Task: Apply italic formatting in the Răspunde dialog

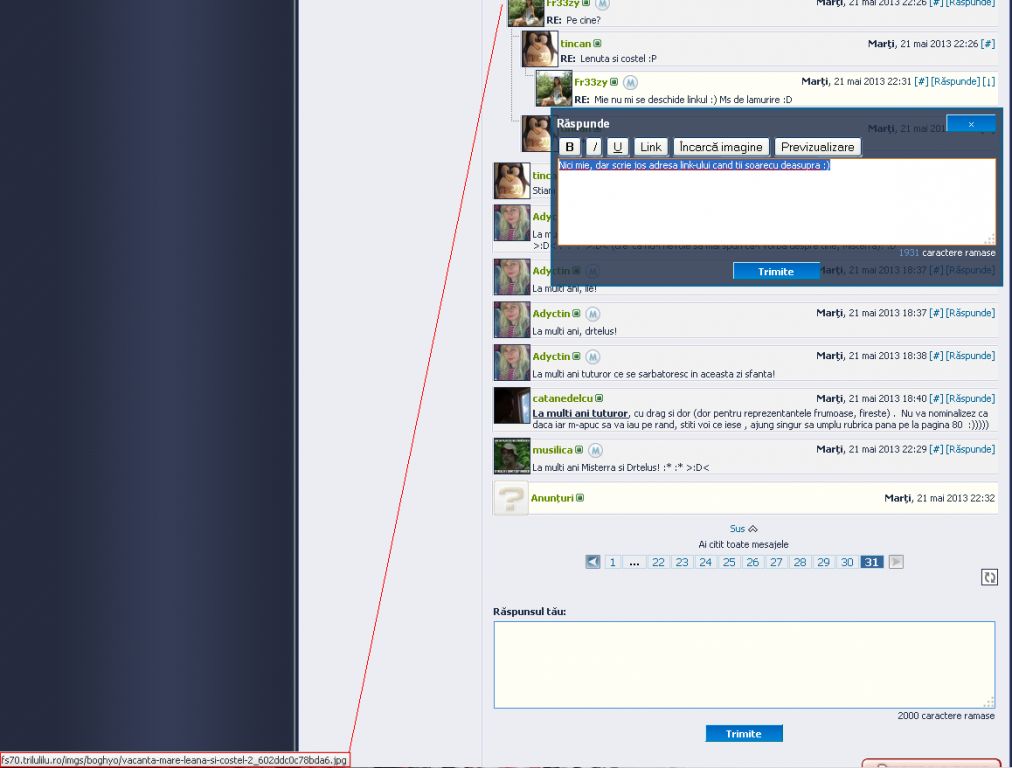Action: click(x=594, y=147)
